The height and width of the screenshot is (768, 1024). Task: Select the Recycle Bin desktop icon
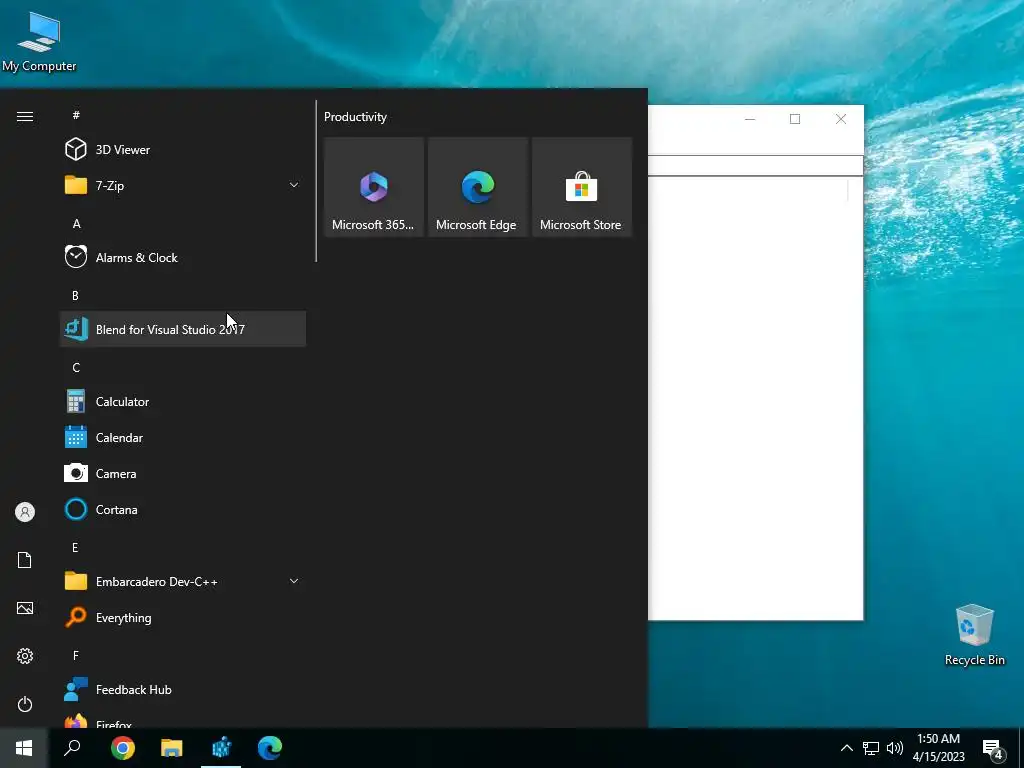(974, 635)
